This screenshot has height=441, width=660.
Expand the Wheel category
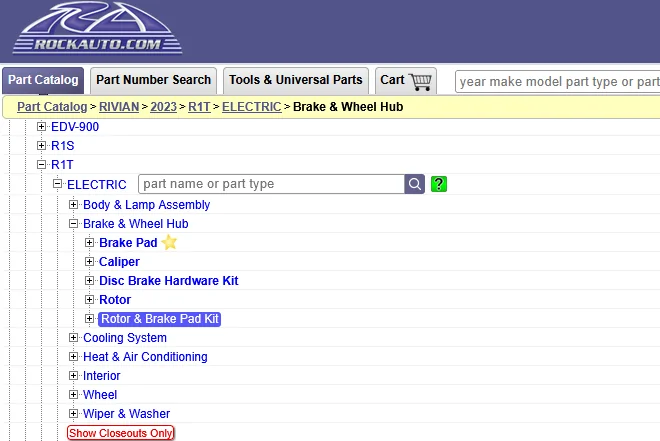(73, 394)
